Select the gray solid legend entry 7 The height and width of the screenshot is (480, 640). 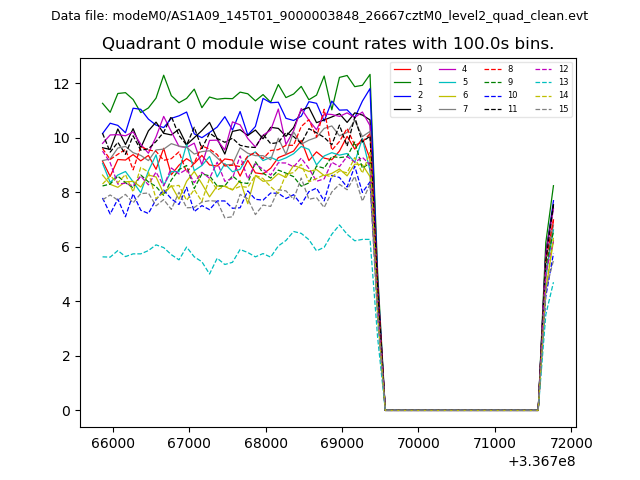click(448, 108)
